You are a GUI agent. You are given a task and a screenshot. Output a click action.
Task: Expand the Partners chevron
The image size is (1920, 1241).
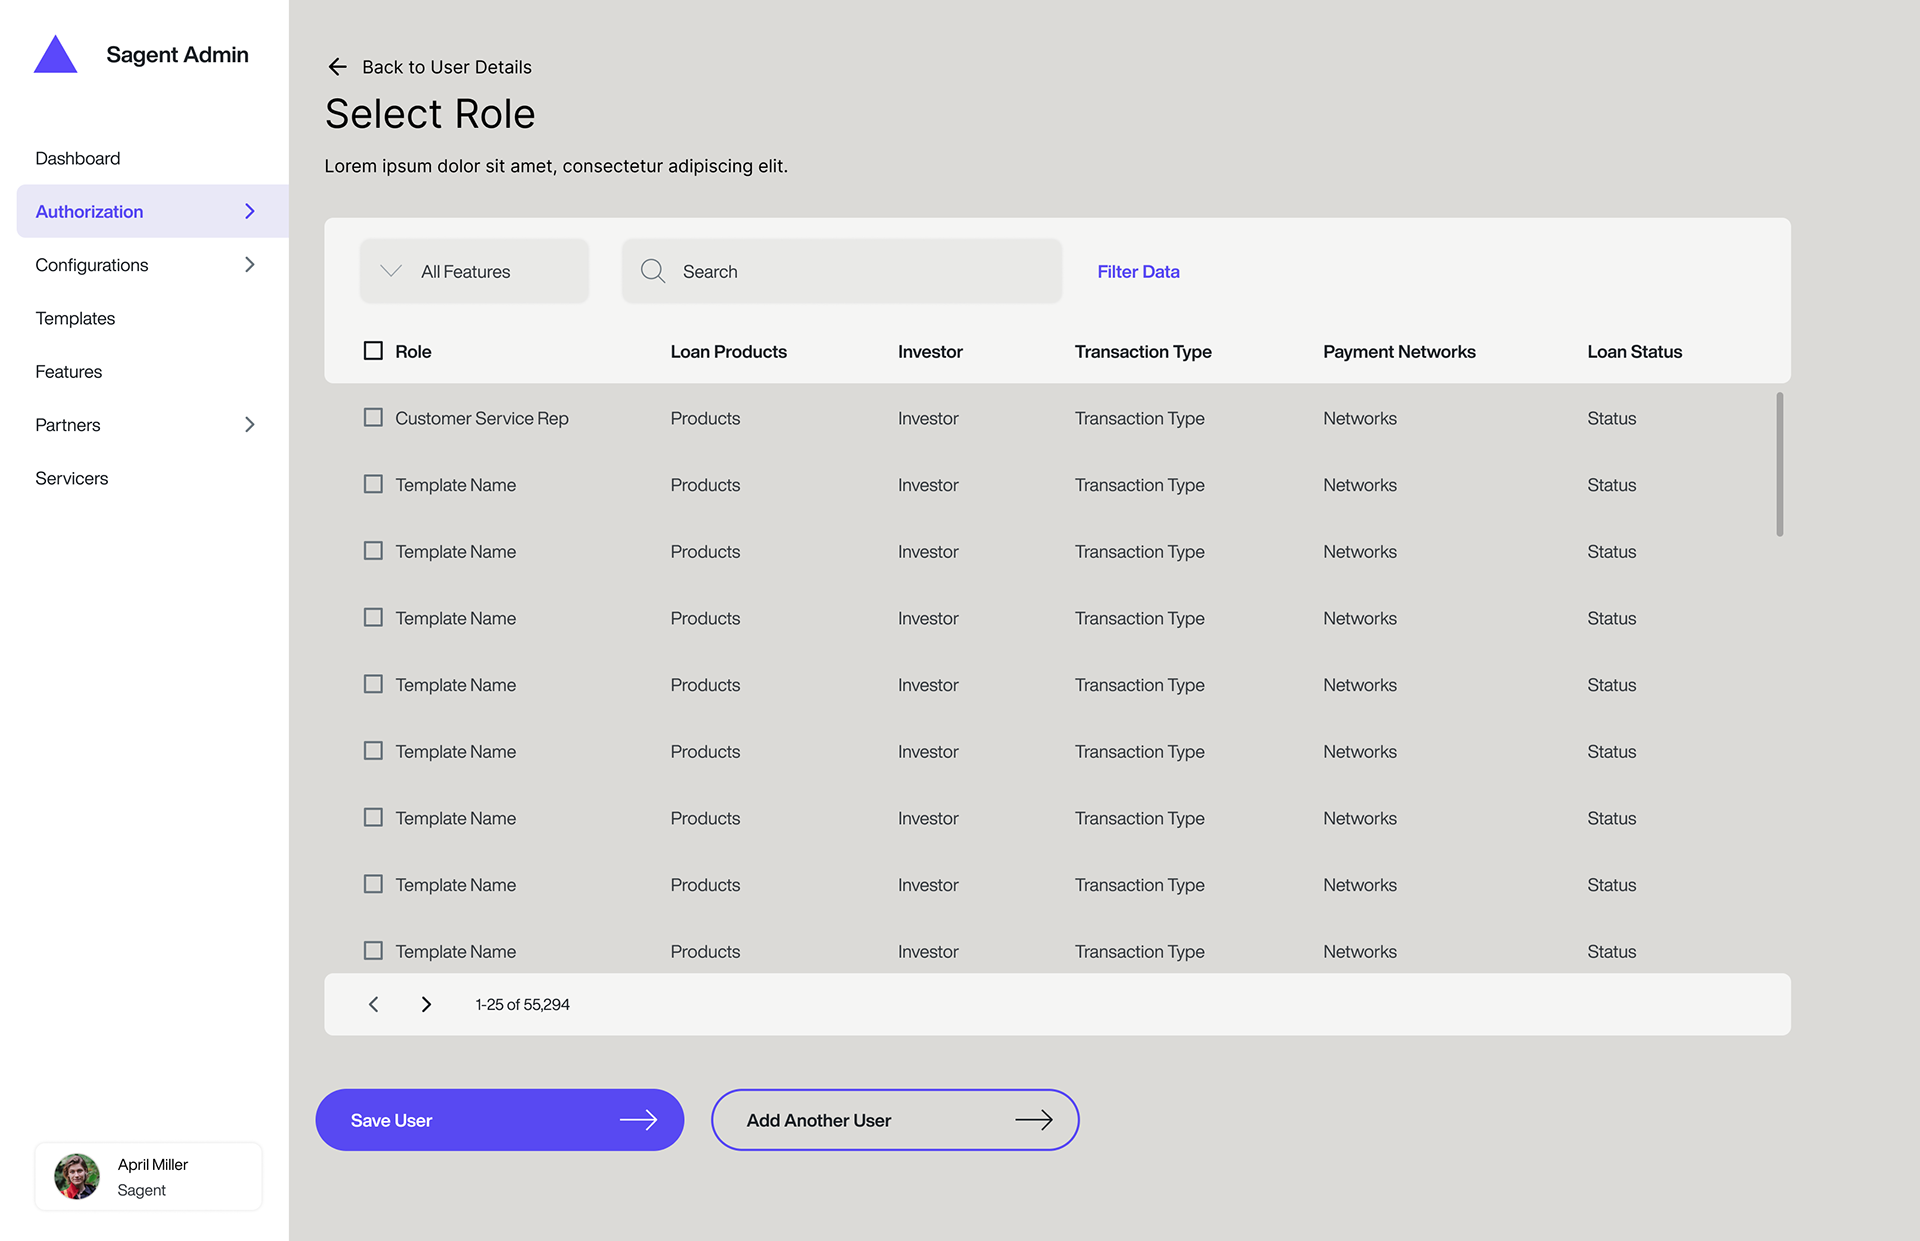pyautogui.click(x=250, y=424)
